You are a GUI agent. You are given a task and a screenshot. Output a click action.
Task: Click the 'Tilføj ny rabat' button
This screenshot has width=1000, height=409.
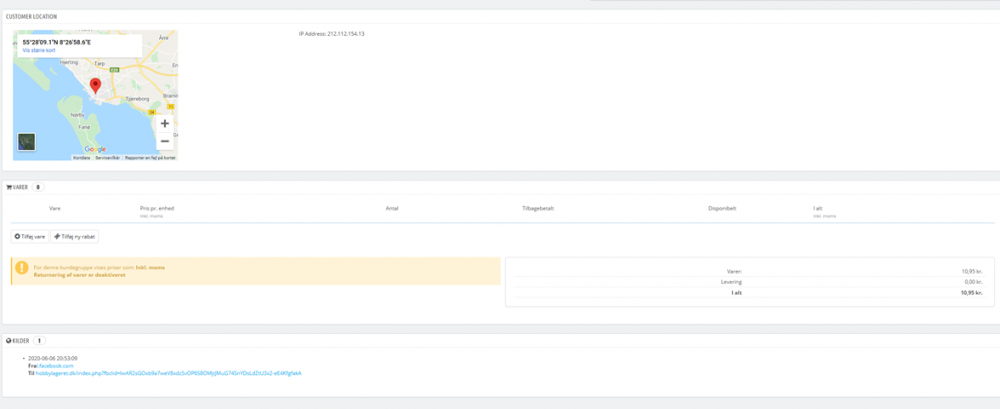[75, 236]
